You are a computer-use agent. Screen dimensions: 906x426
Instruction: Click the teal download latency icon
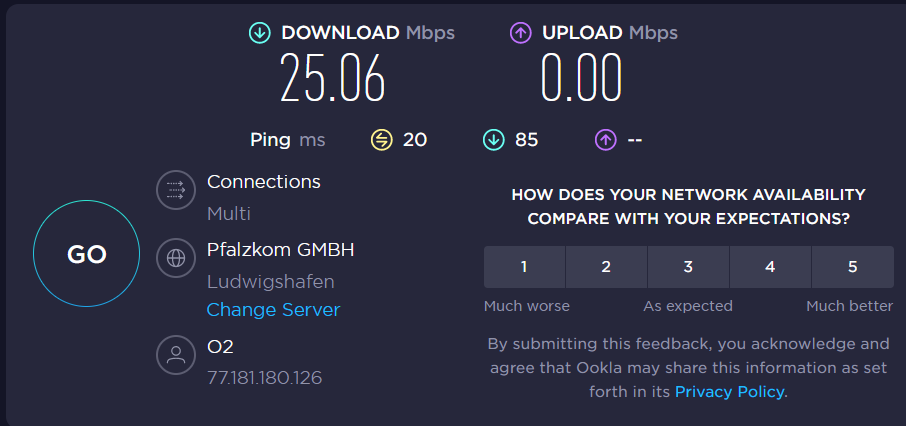(493, 139)
